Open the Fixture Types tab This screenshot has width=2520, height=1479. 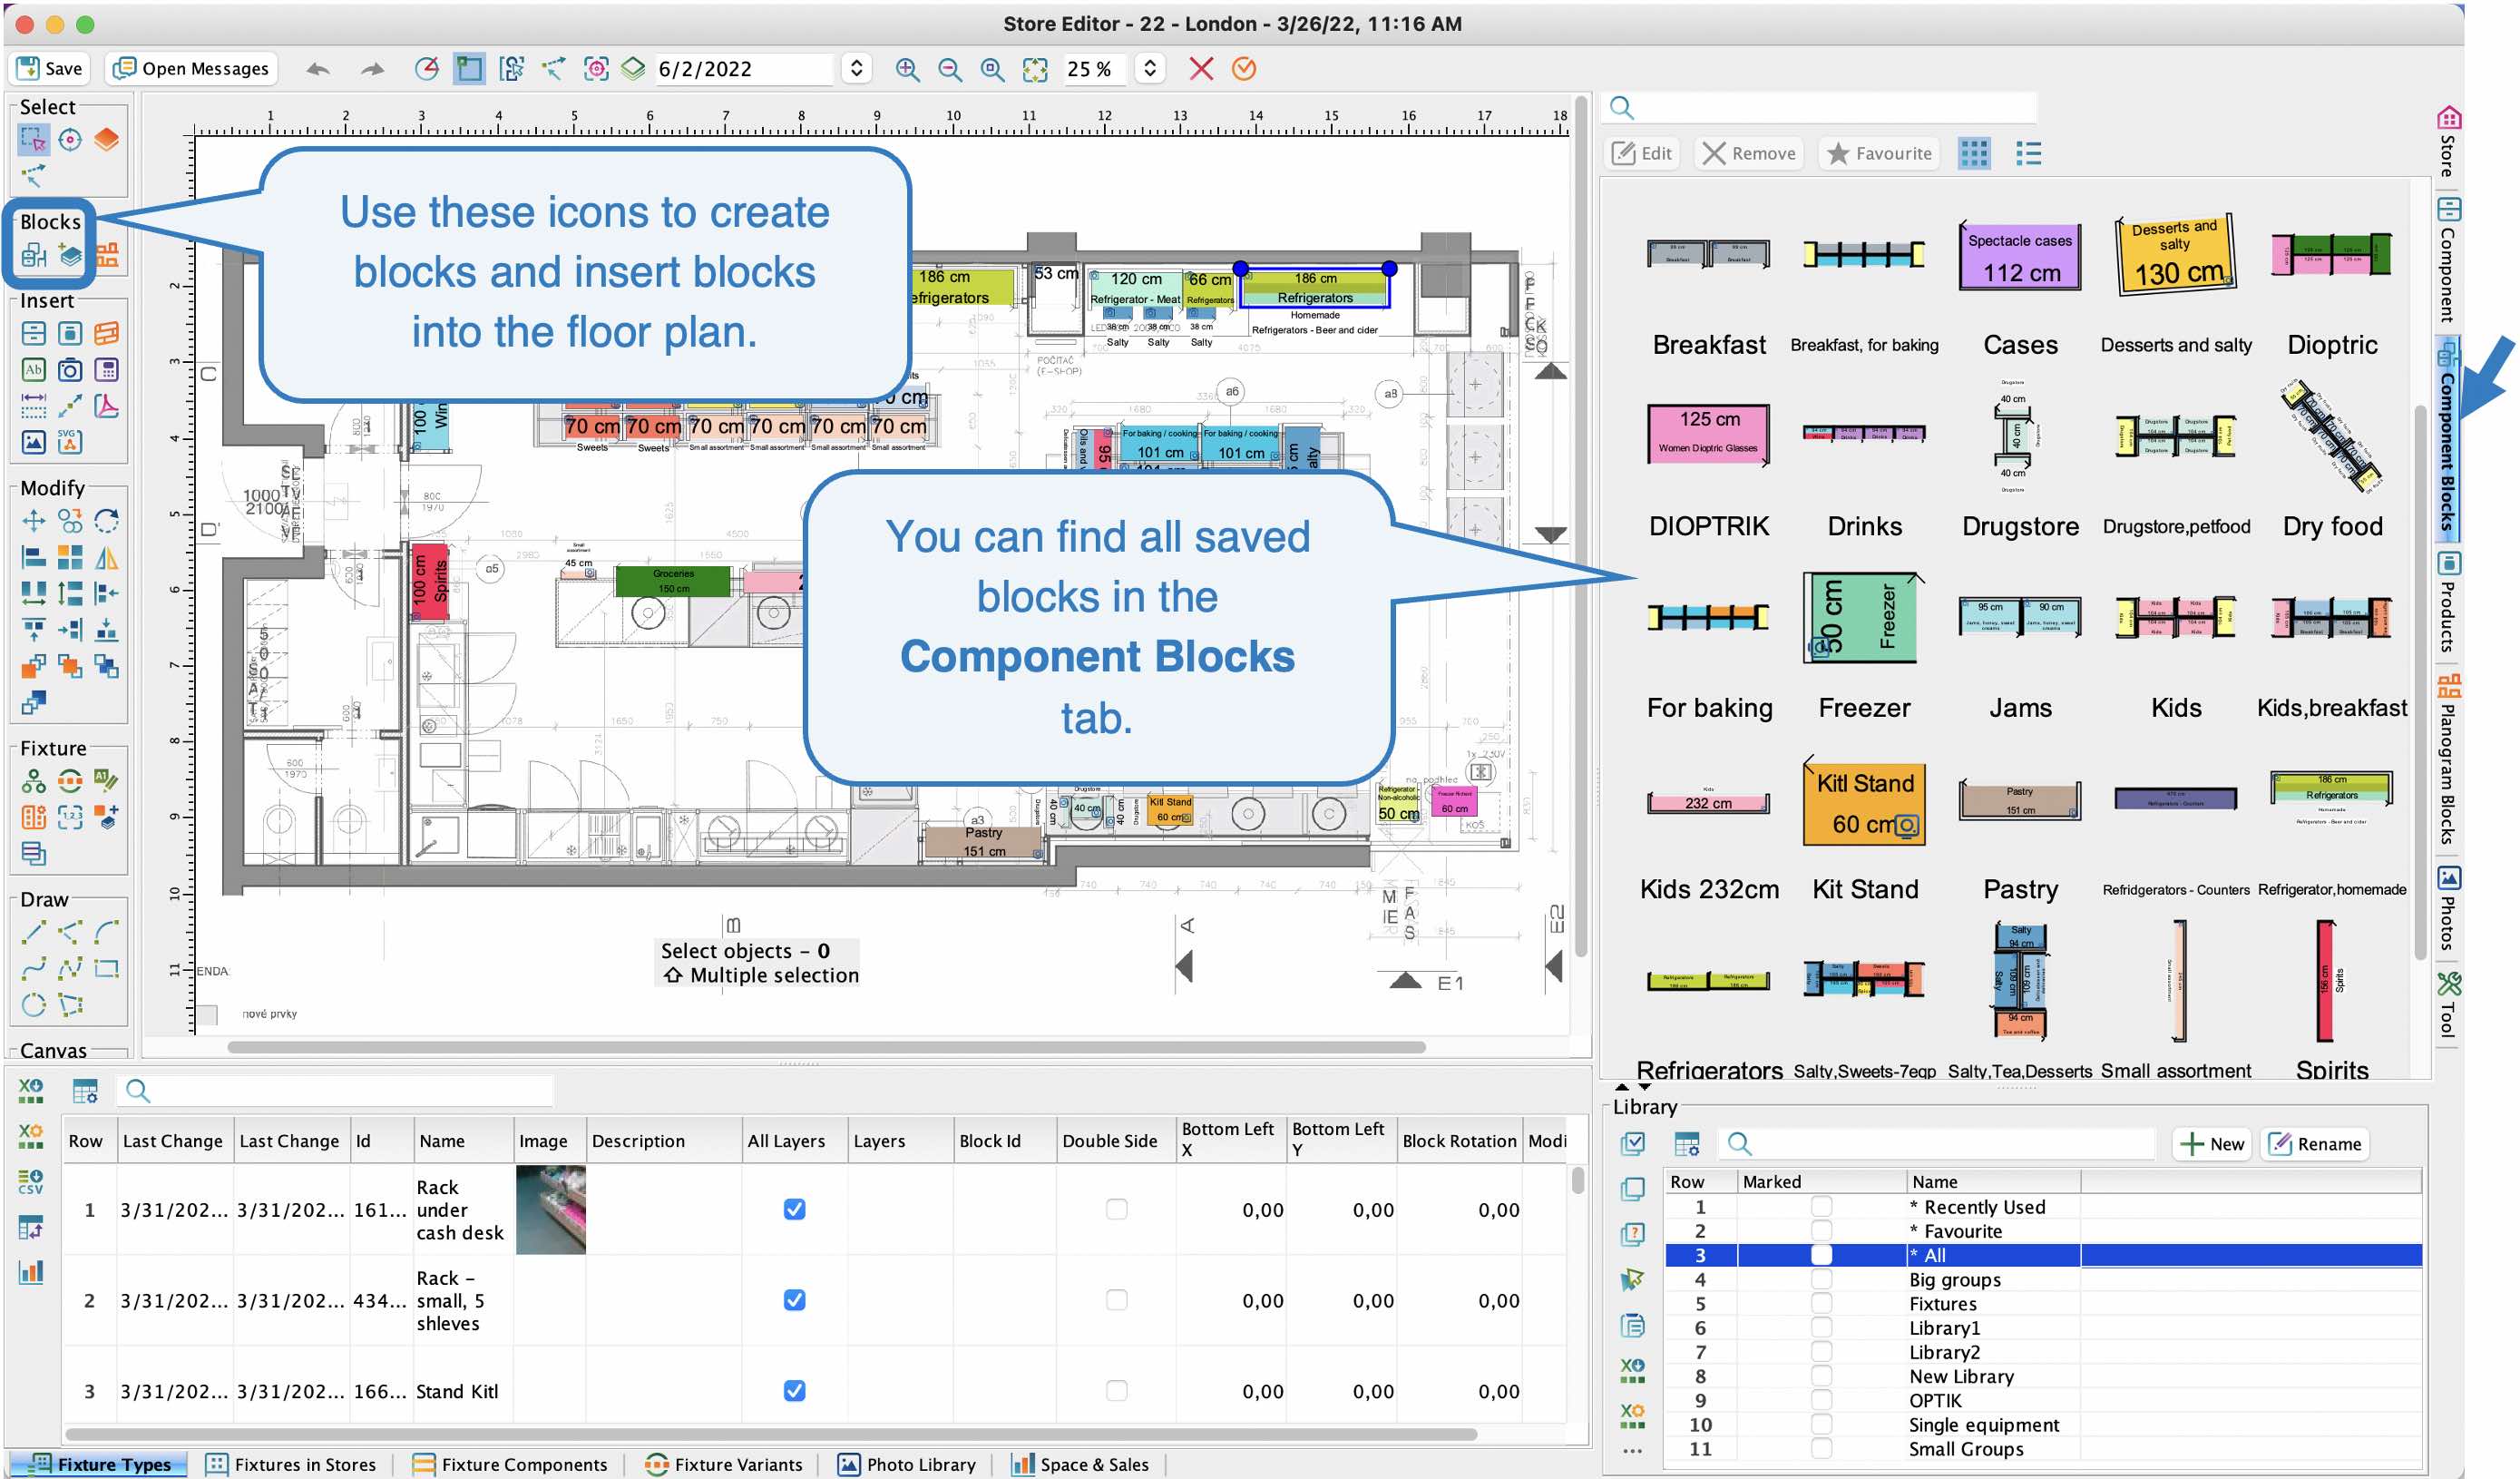click(99, 1464)
